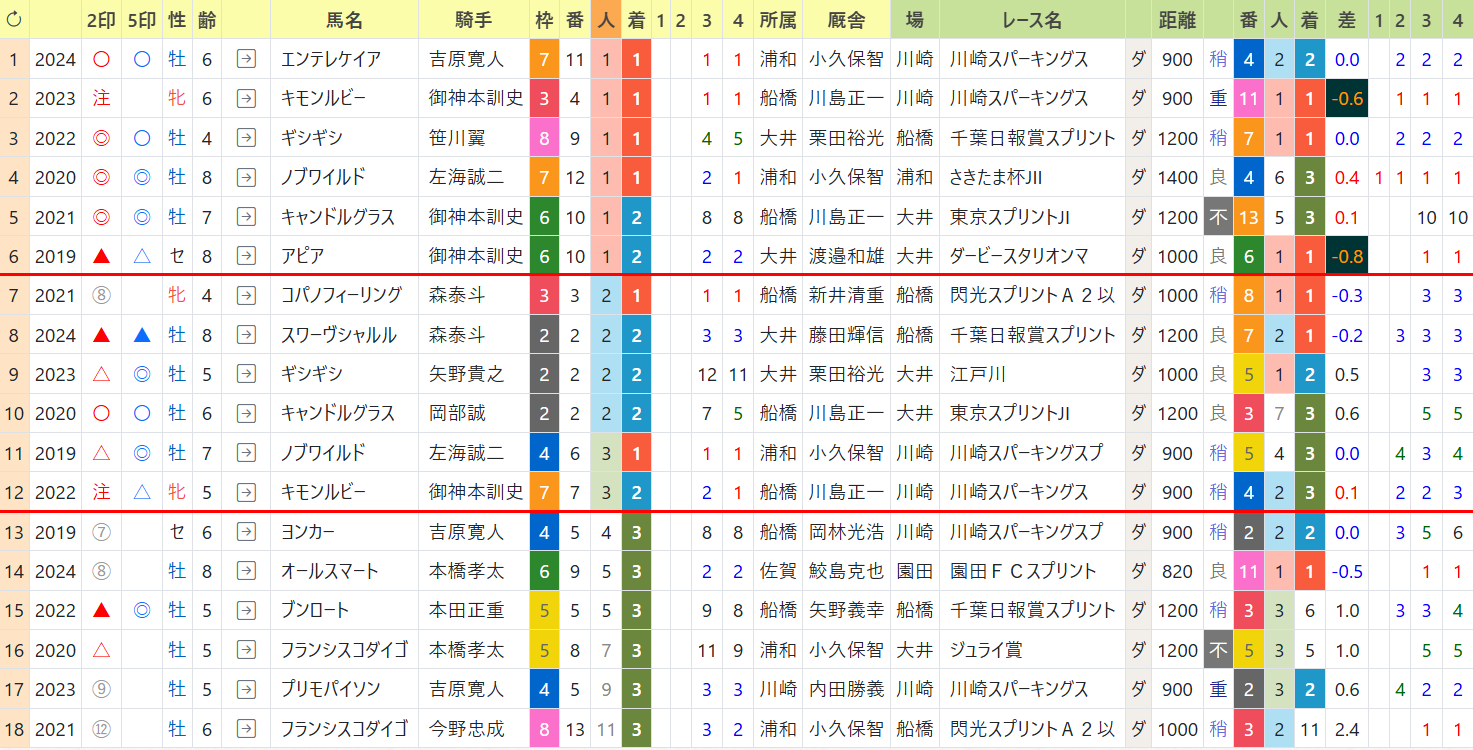Image resolution: width=1473 pixels, height=750 pixels.
Task: Click arrow icon in アピア row
Action: pos(245,256)
